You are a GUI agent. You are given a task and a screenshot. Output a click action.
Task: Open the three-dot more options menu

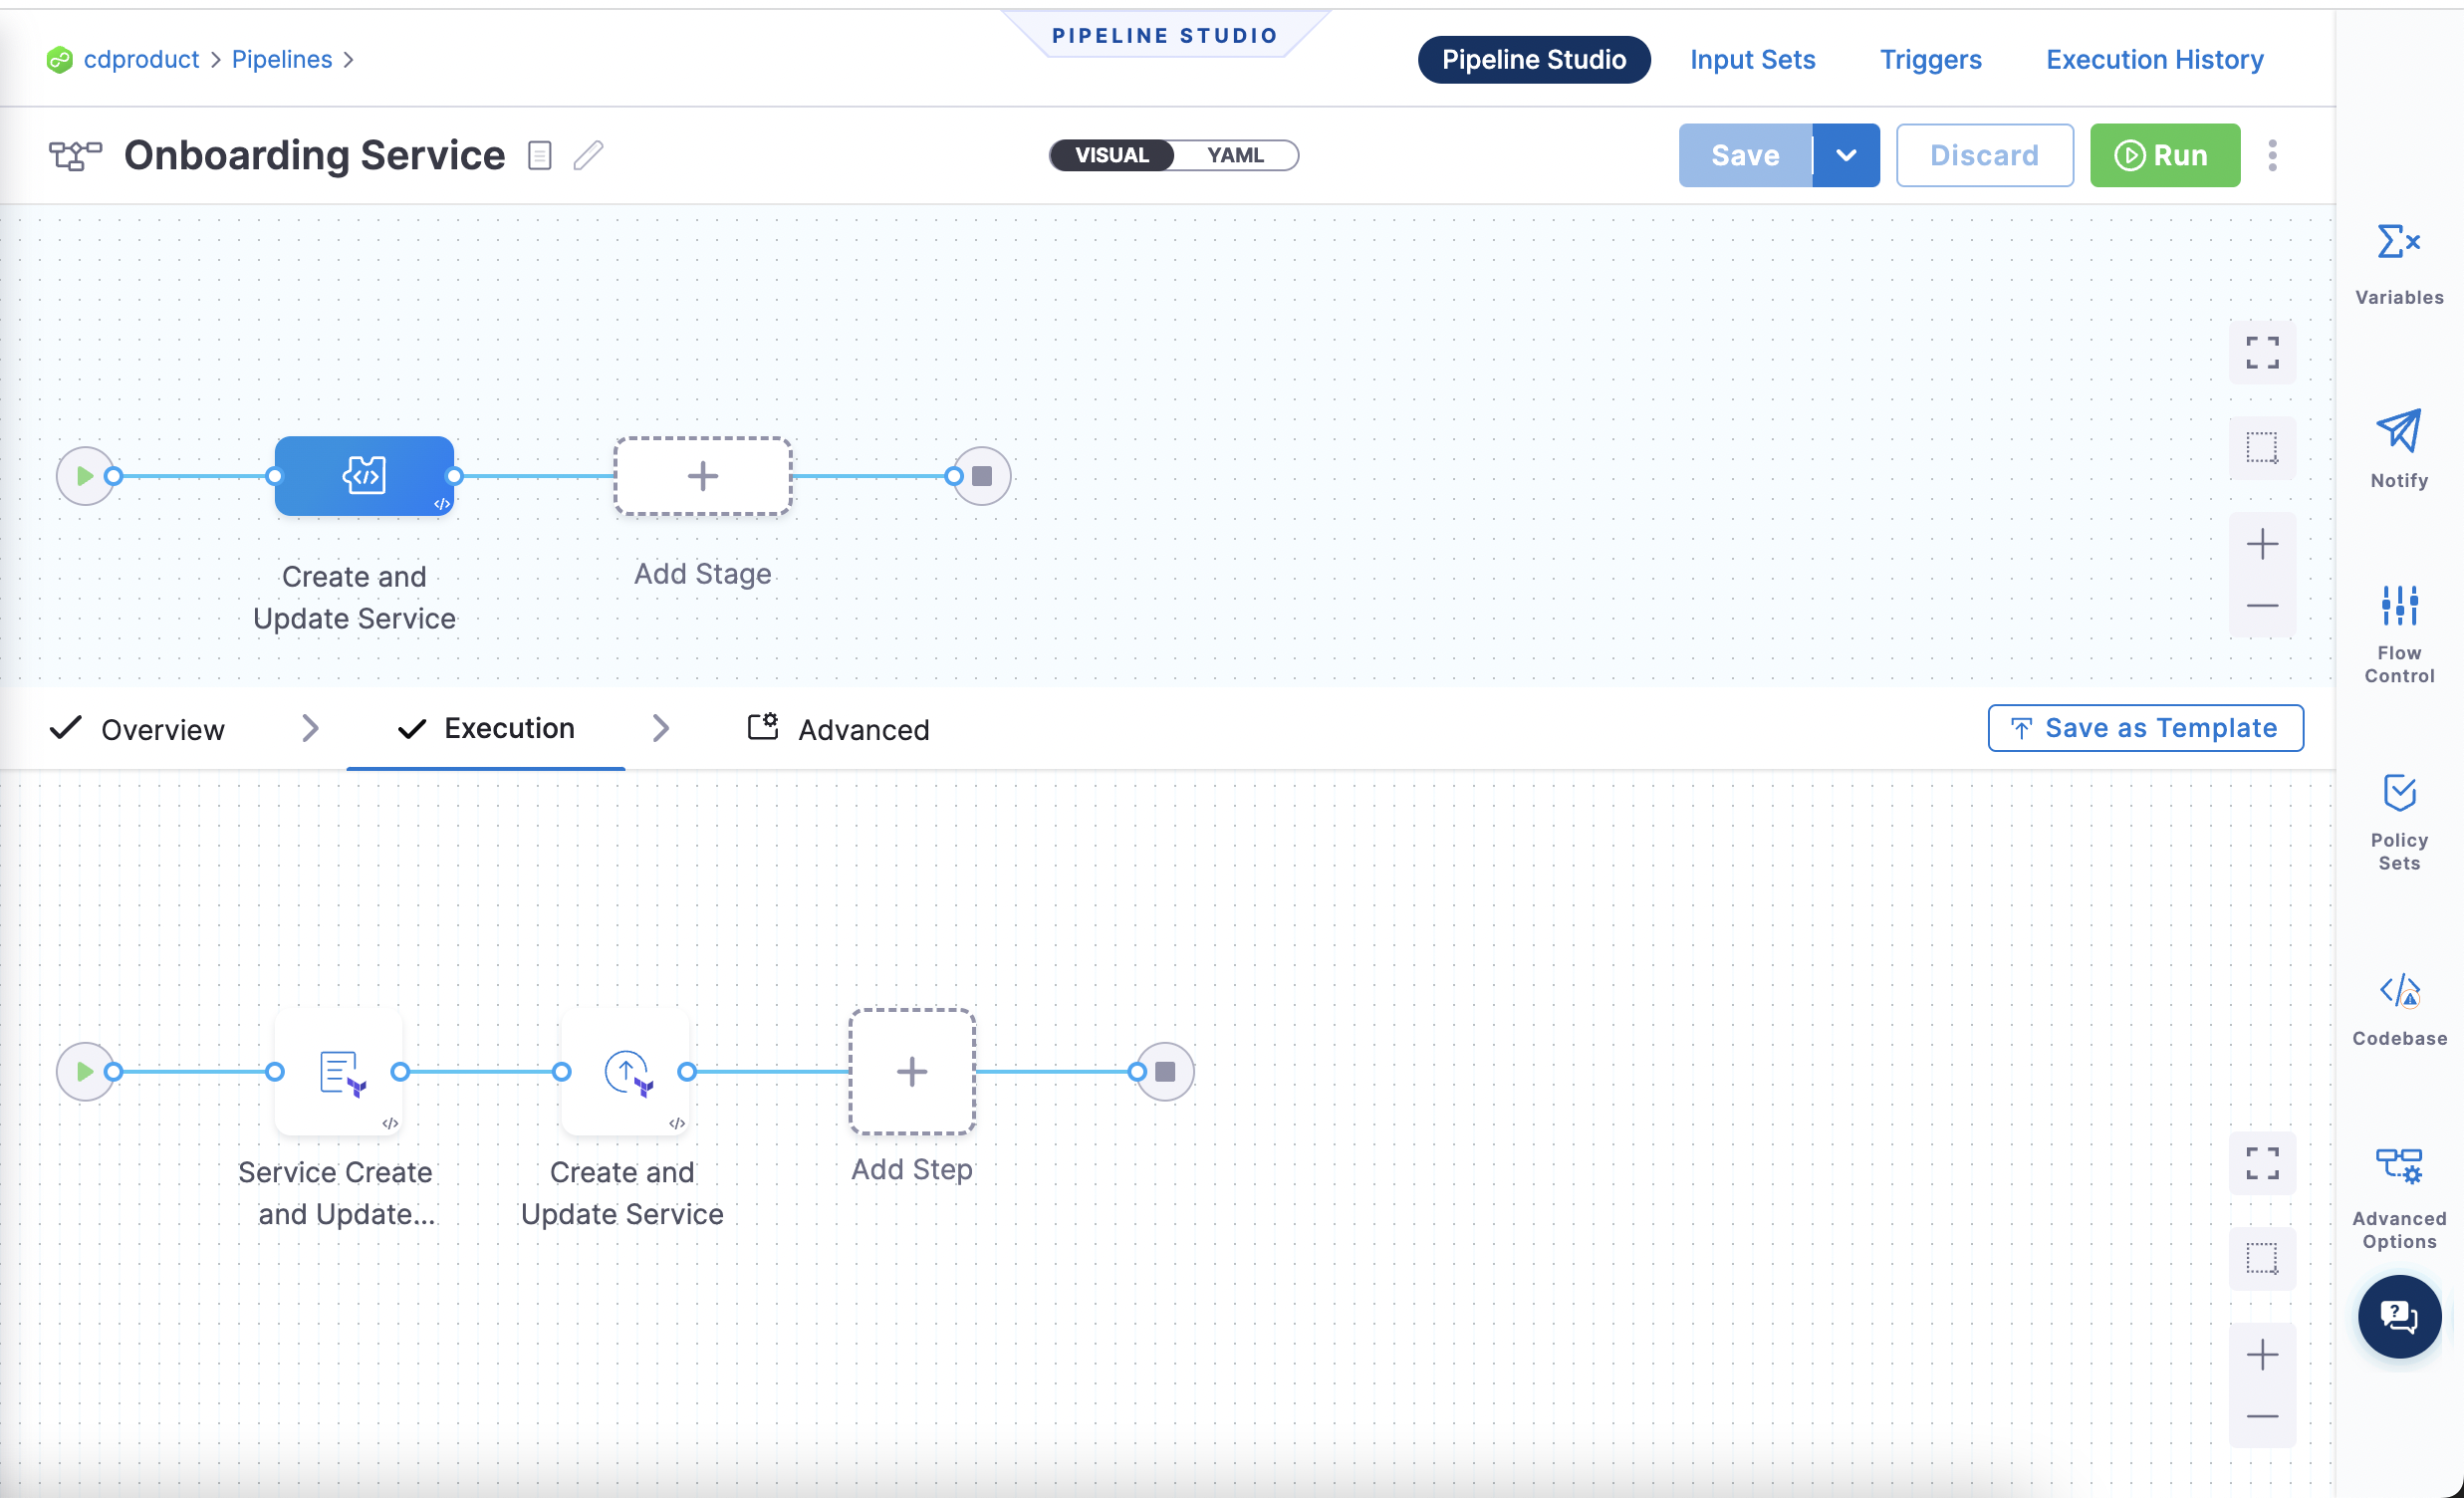[2272, 155]
